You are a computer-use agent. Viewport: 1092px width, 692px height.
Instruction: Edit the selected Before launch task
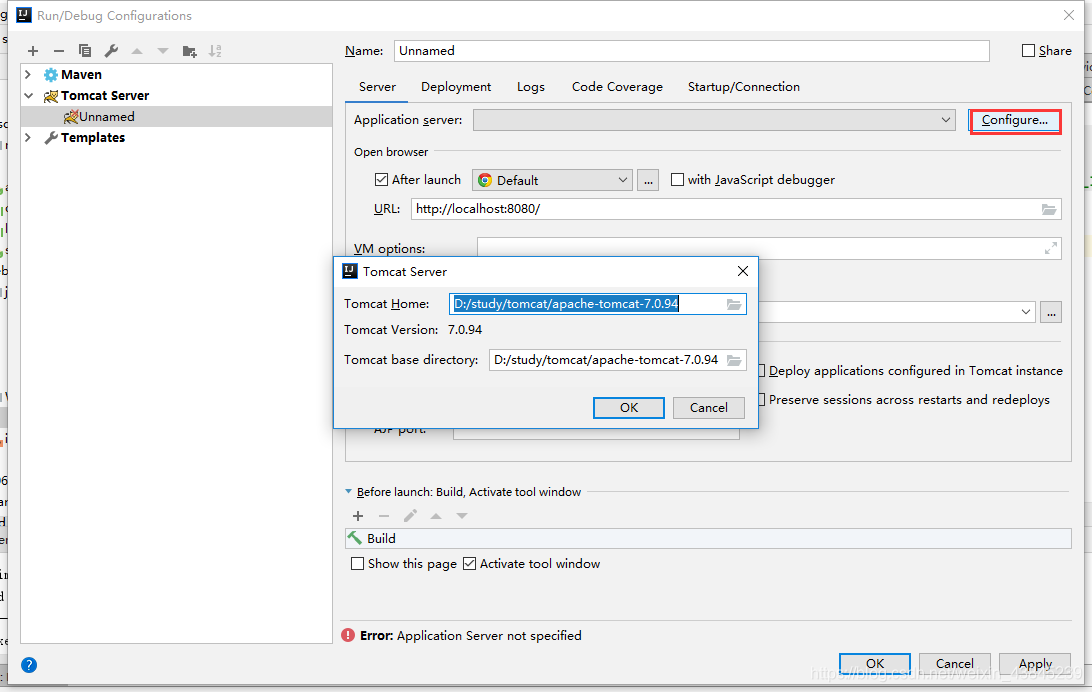410,516
